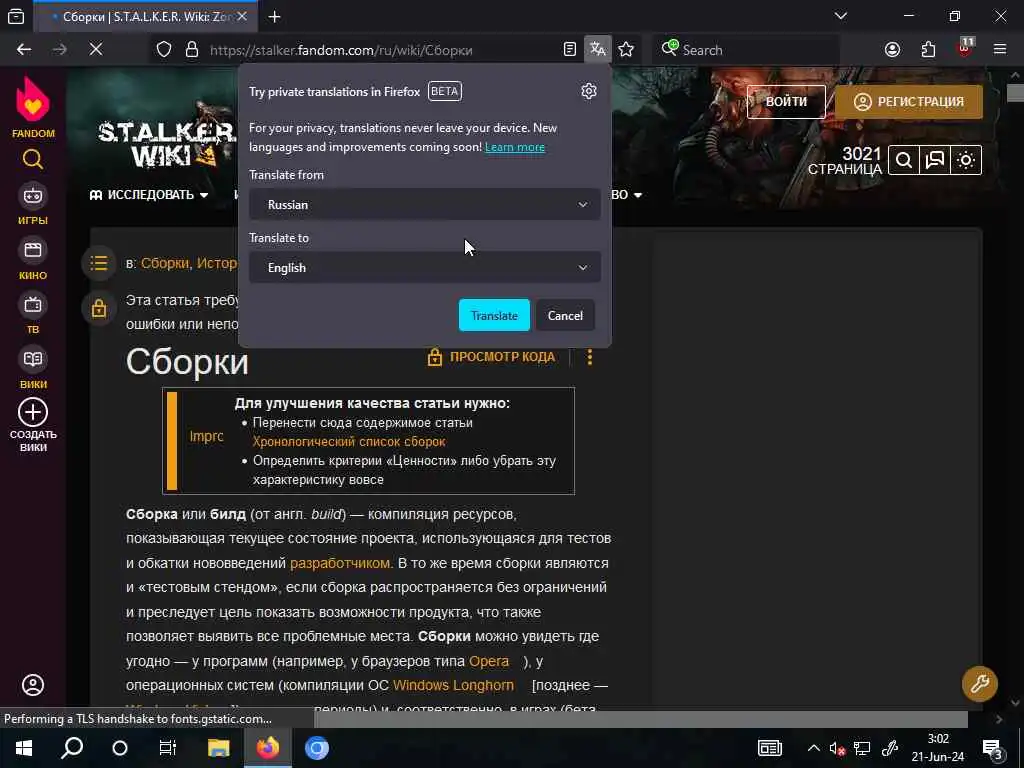Open more page actions menu
Image resolution: width=1024 pixels, height=768 pixels.
[589, 357]
